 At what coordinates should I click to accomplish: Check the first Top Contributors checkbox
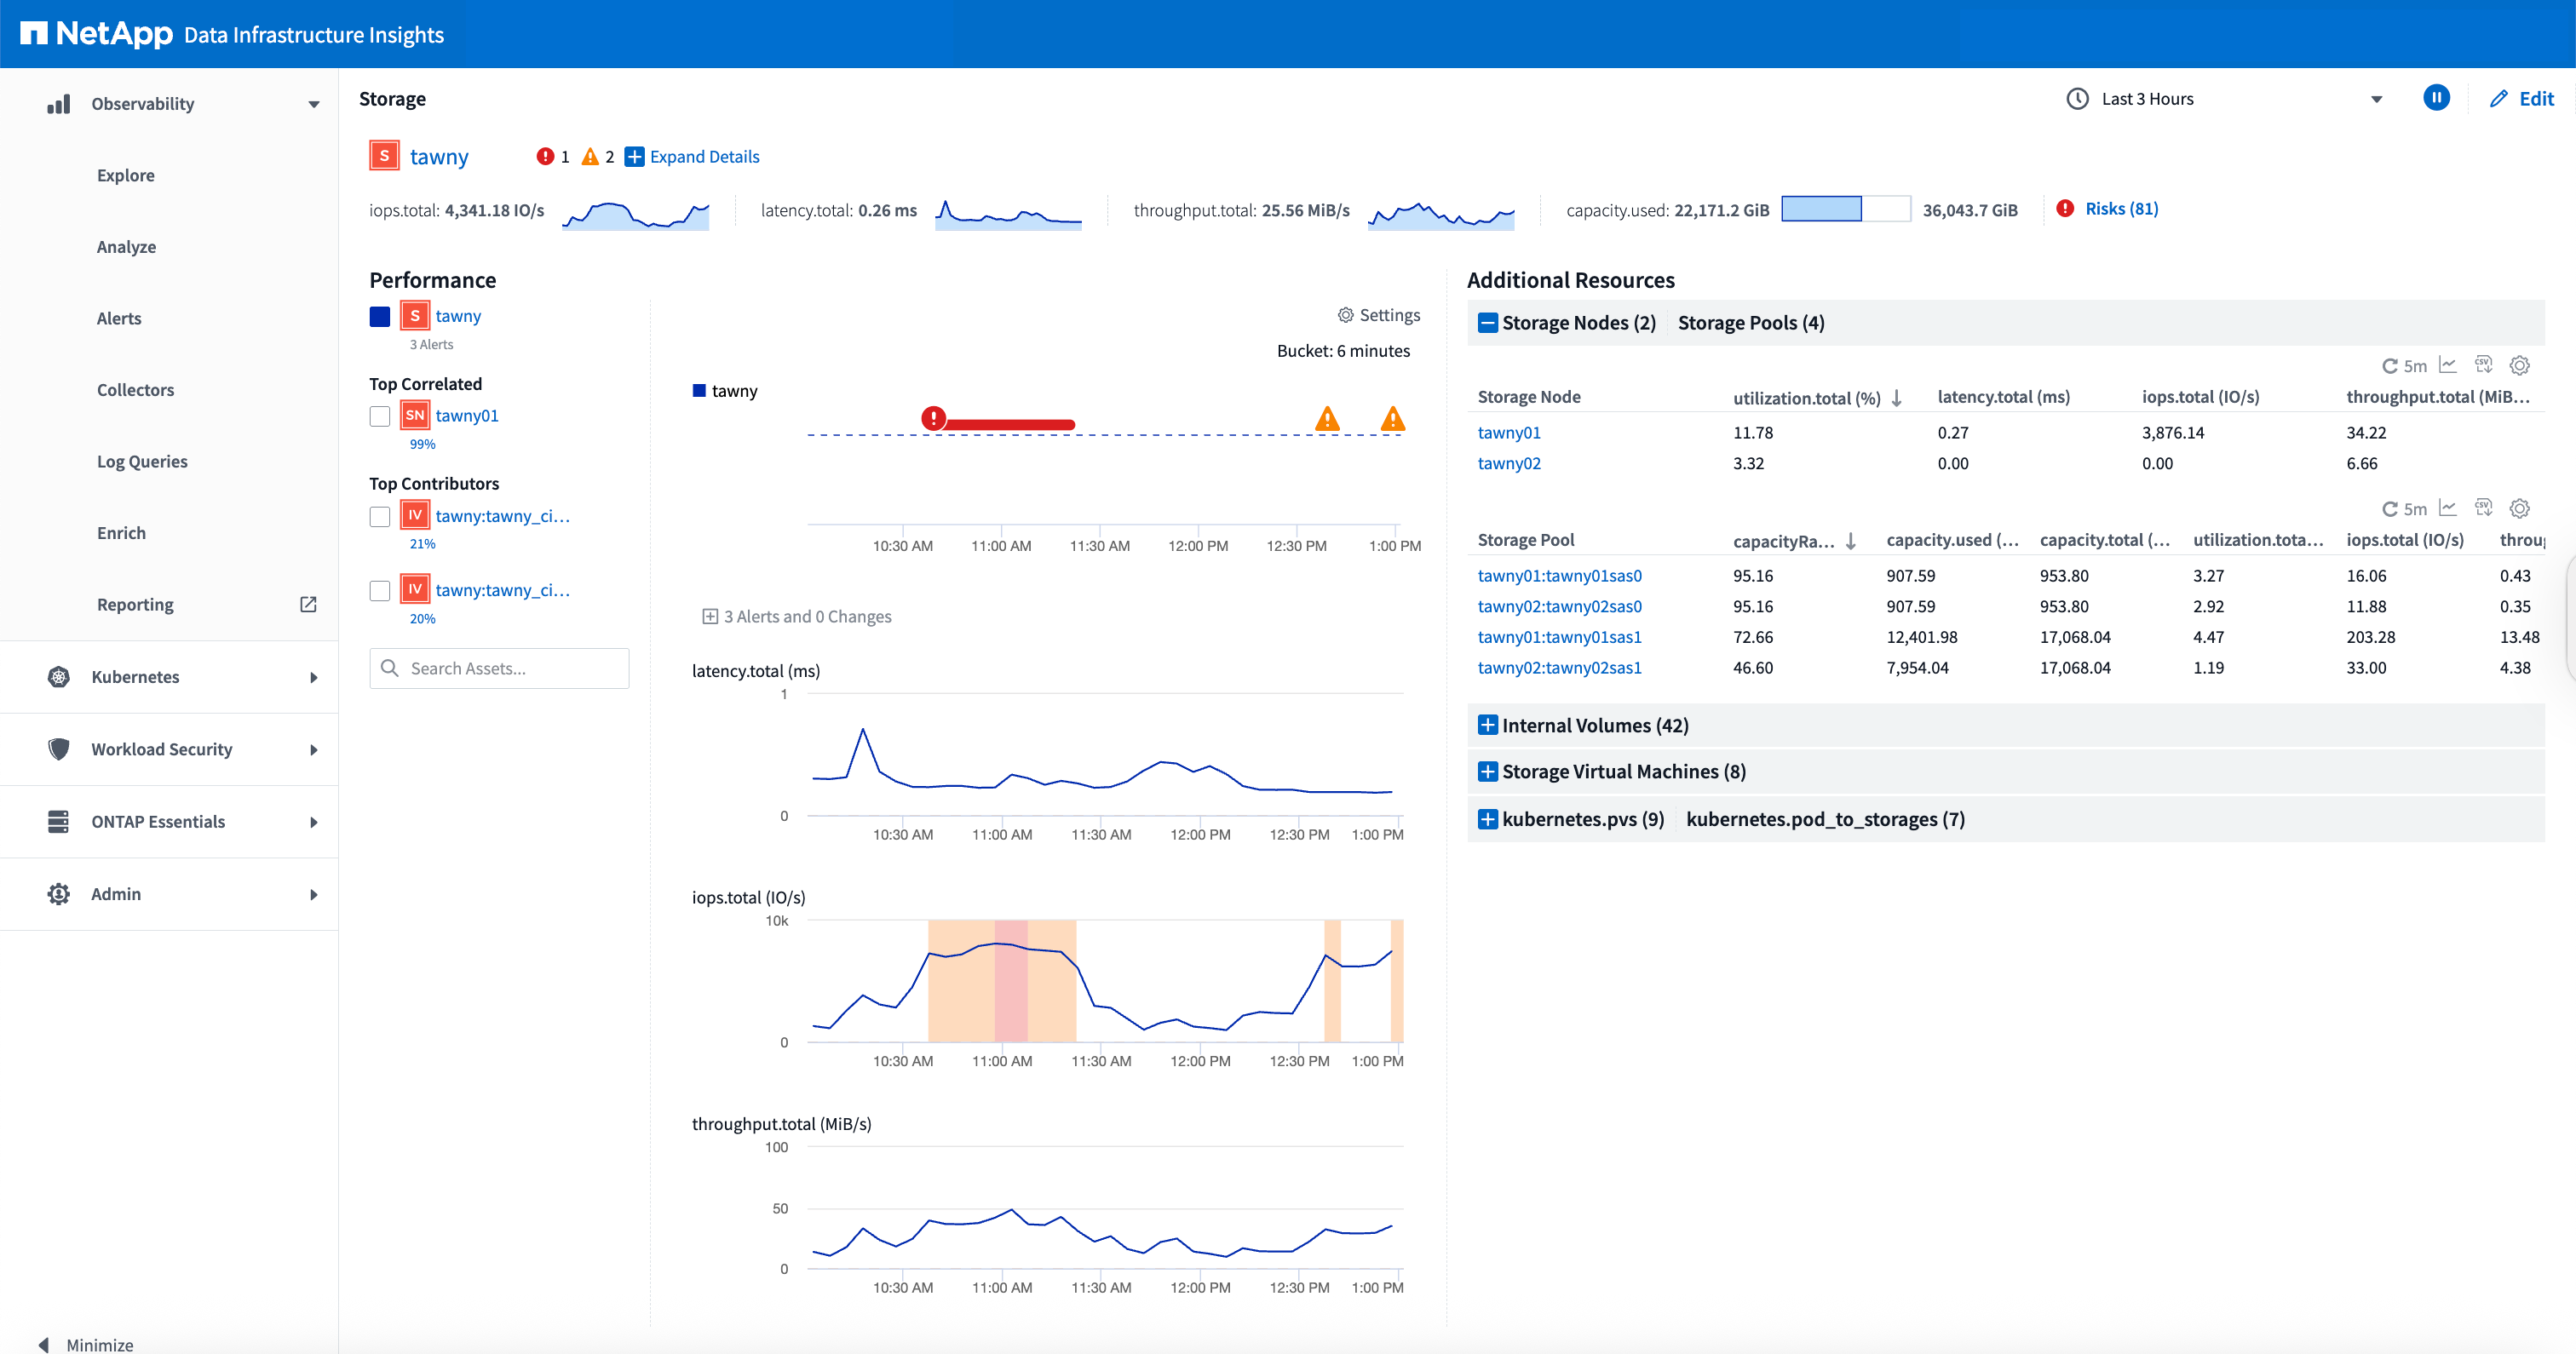(x=380, y=516)
